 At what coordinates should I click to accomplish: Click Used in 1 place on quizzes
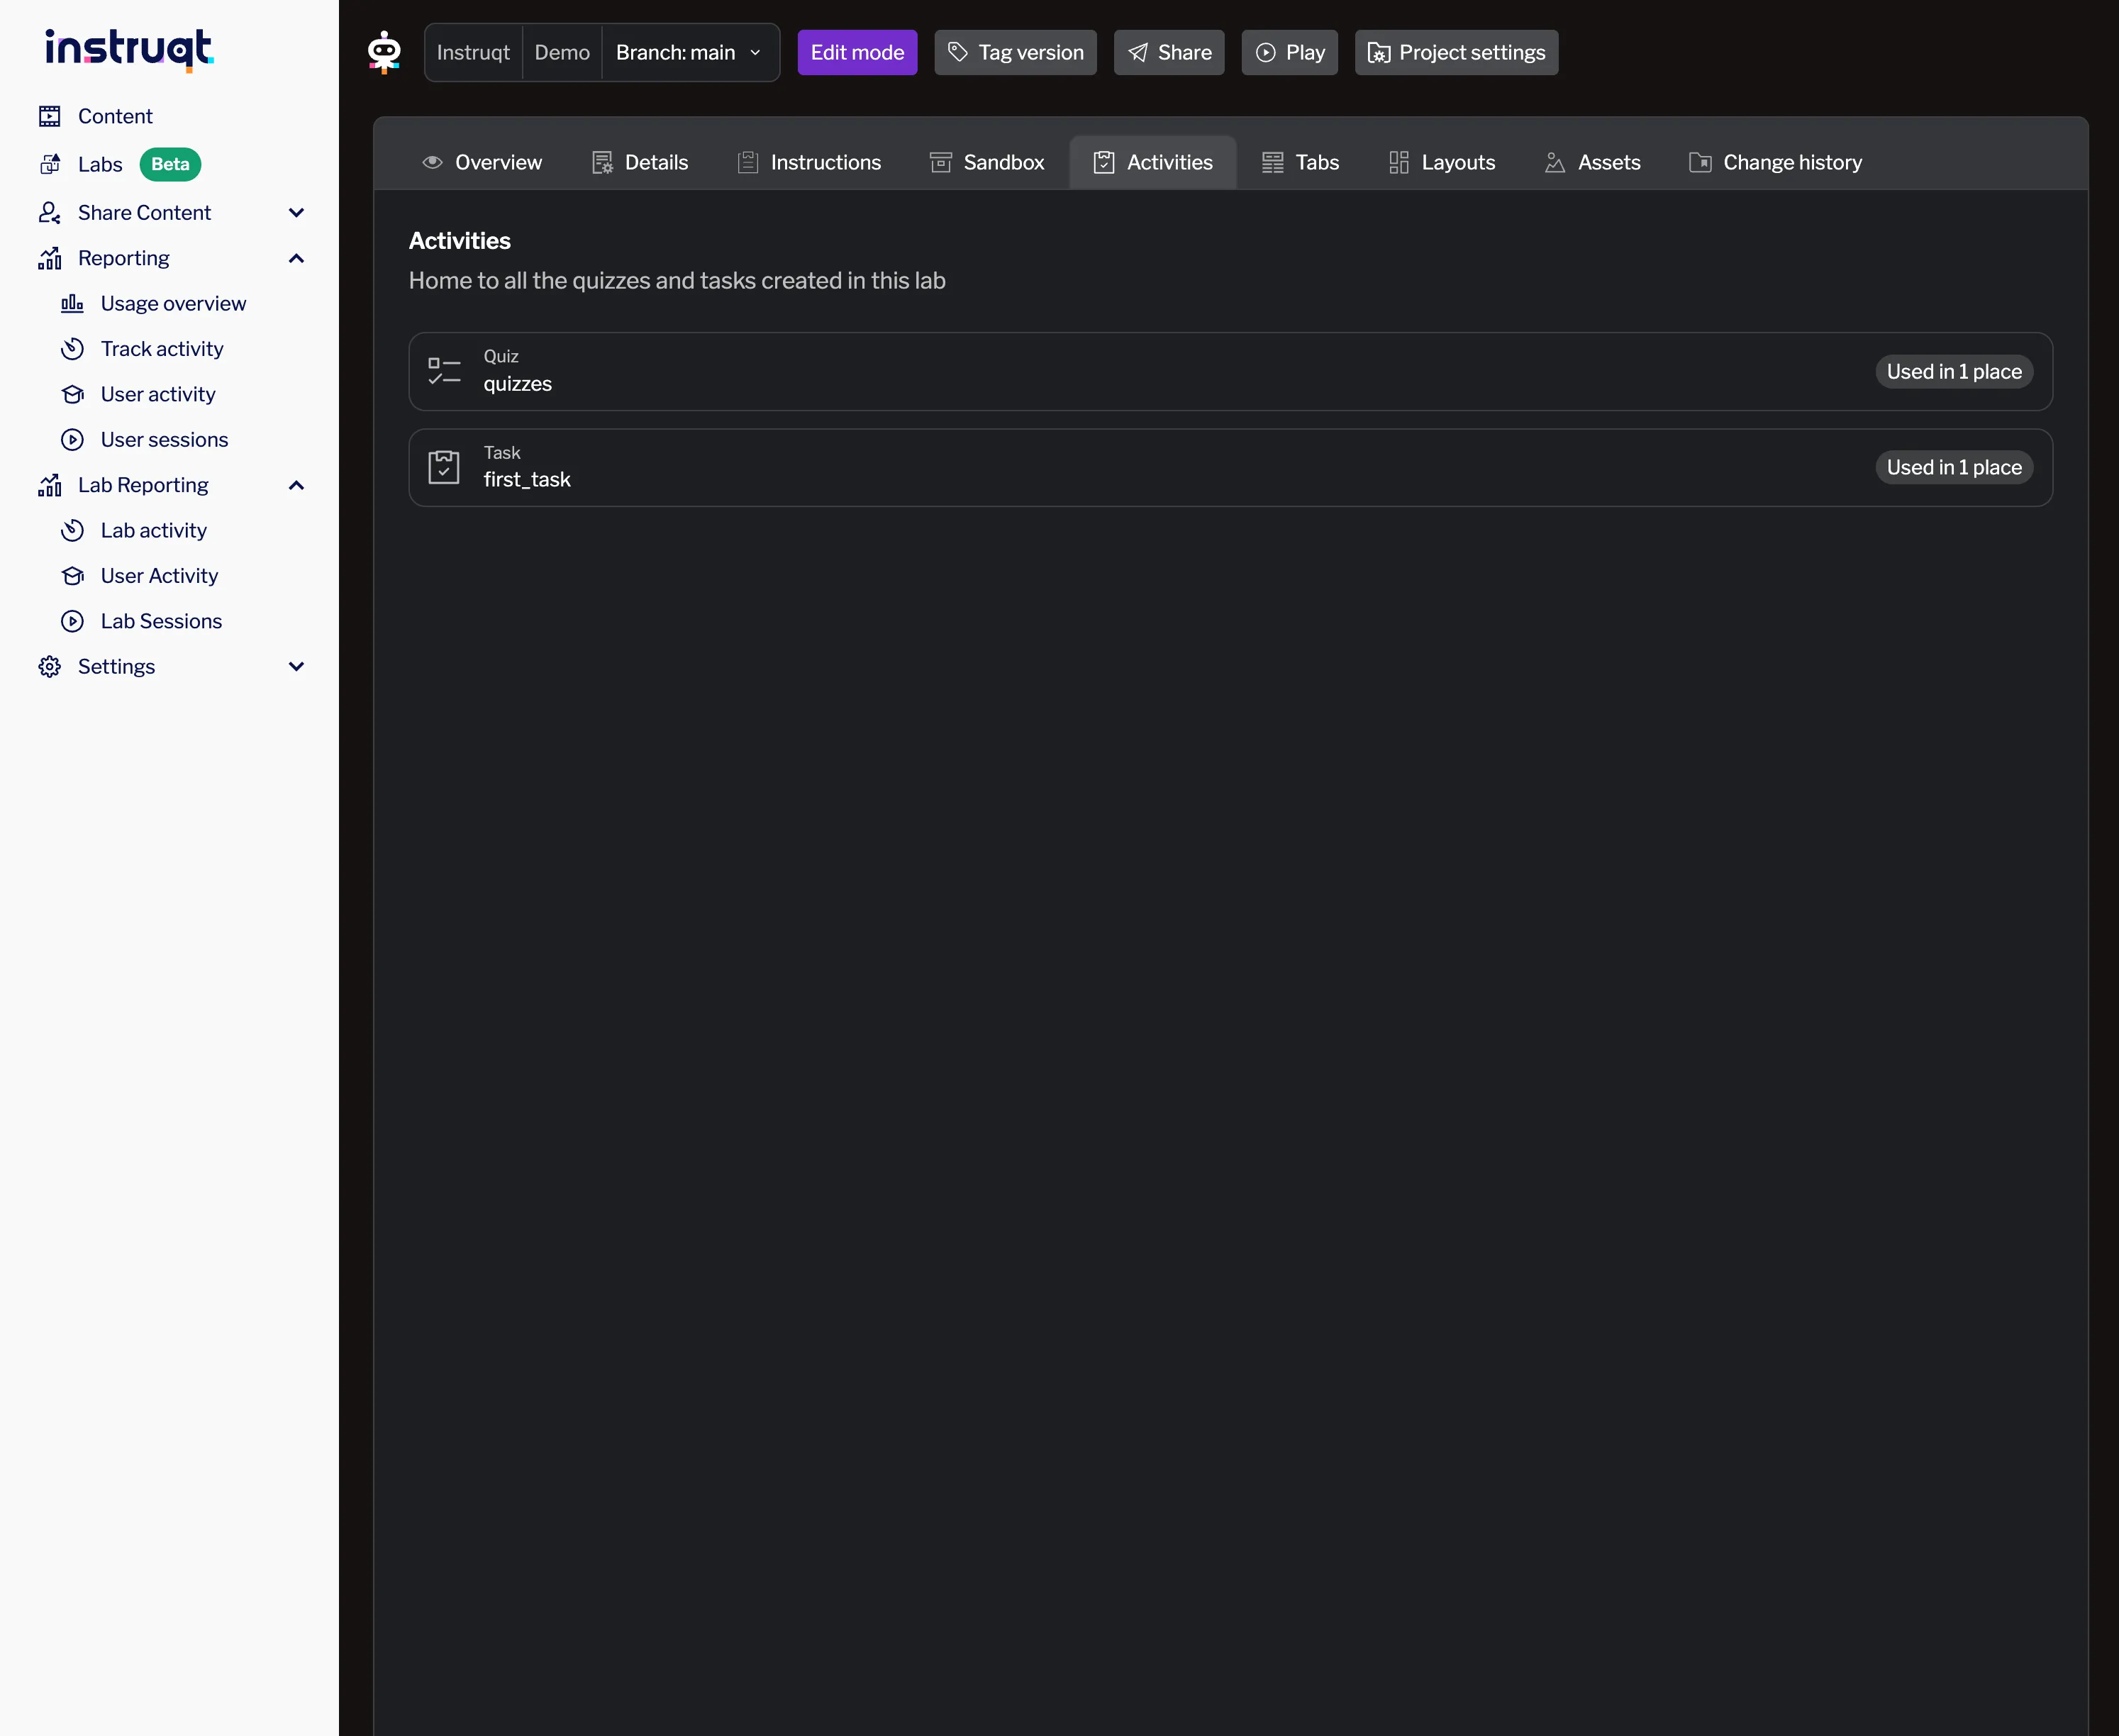point(1954,371)
